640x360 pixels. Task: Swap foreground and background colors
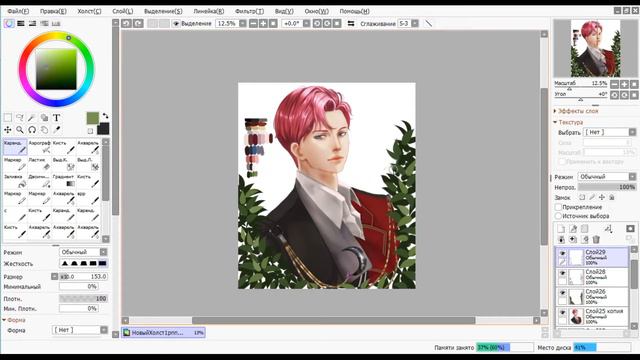105,116
